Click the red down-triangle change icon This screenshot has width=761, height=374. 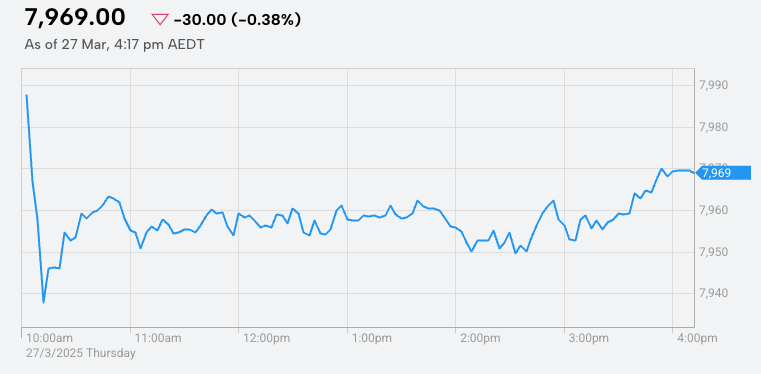pyautogui.click(x=160, y=20)
